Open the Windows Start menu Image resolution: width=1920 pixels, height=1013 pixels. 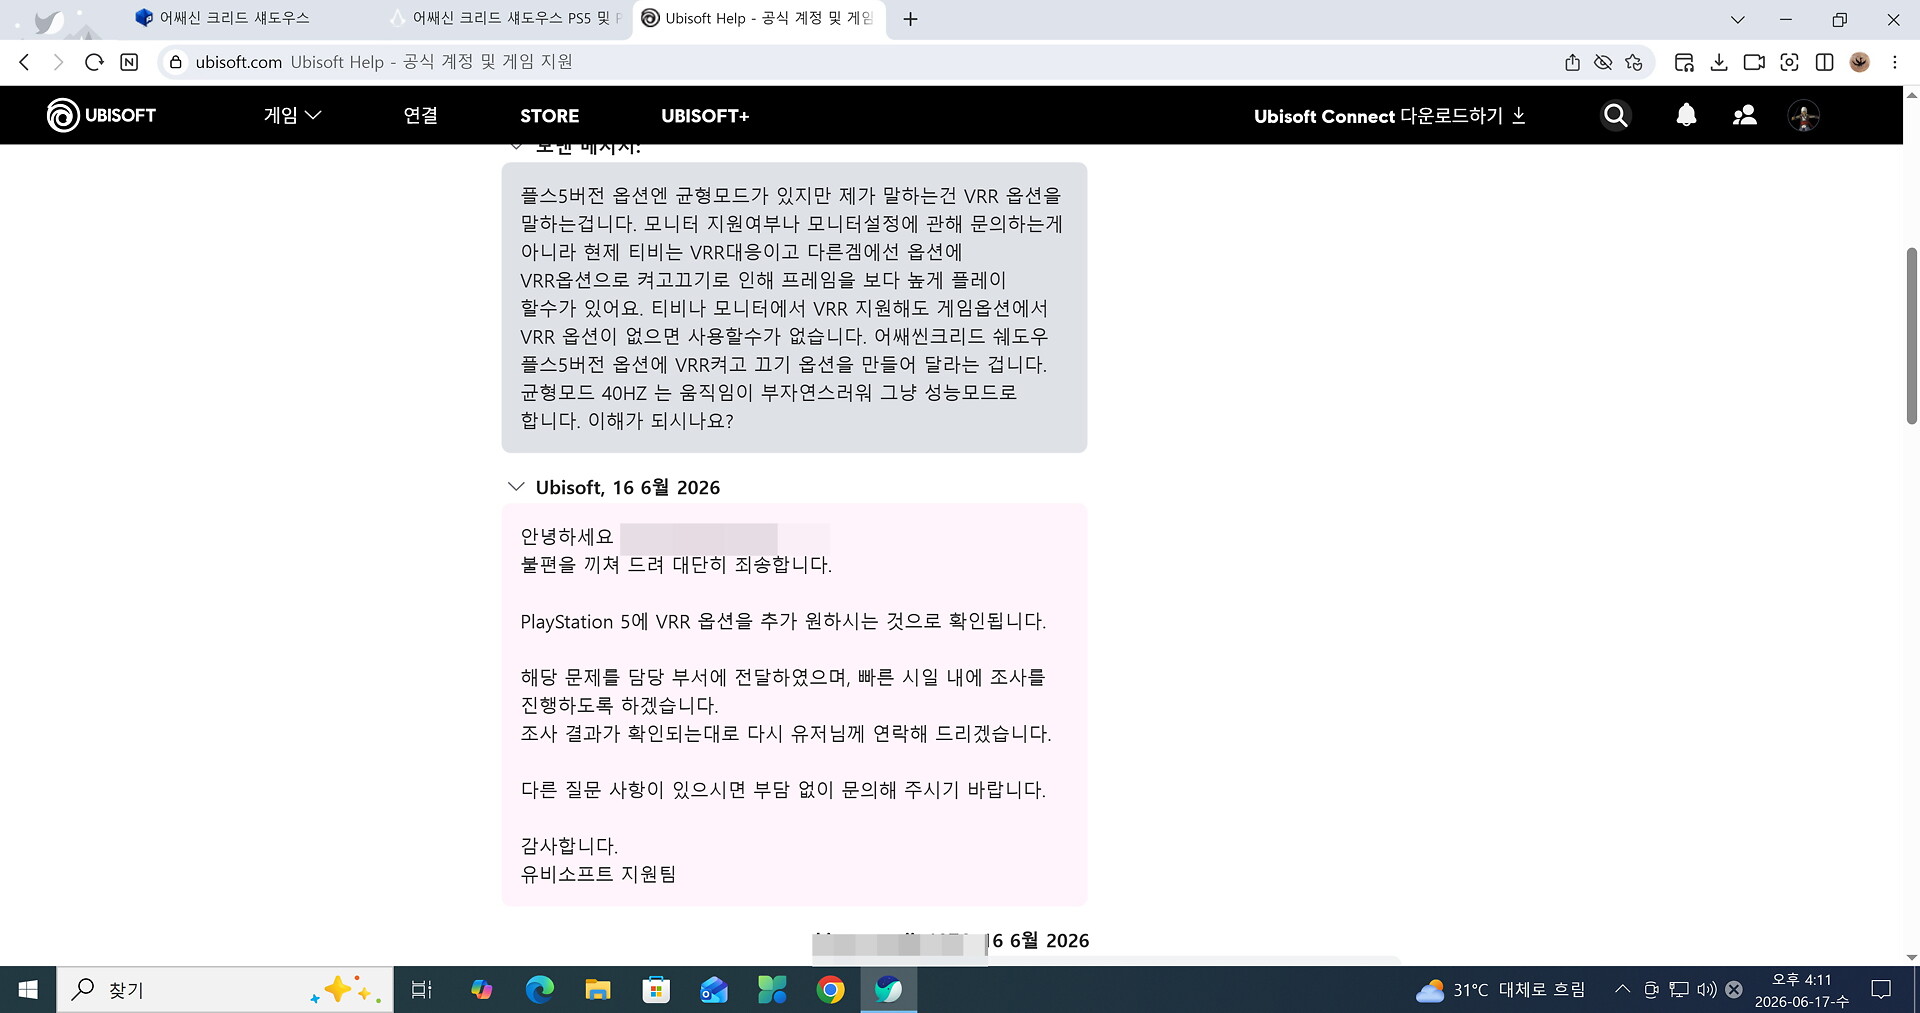coord(28,990)
